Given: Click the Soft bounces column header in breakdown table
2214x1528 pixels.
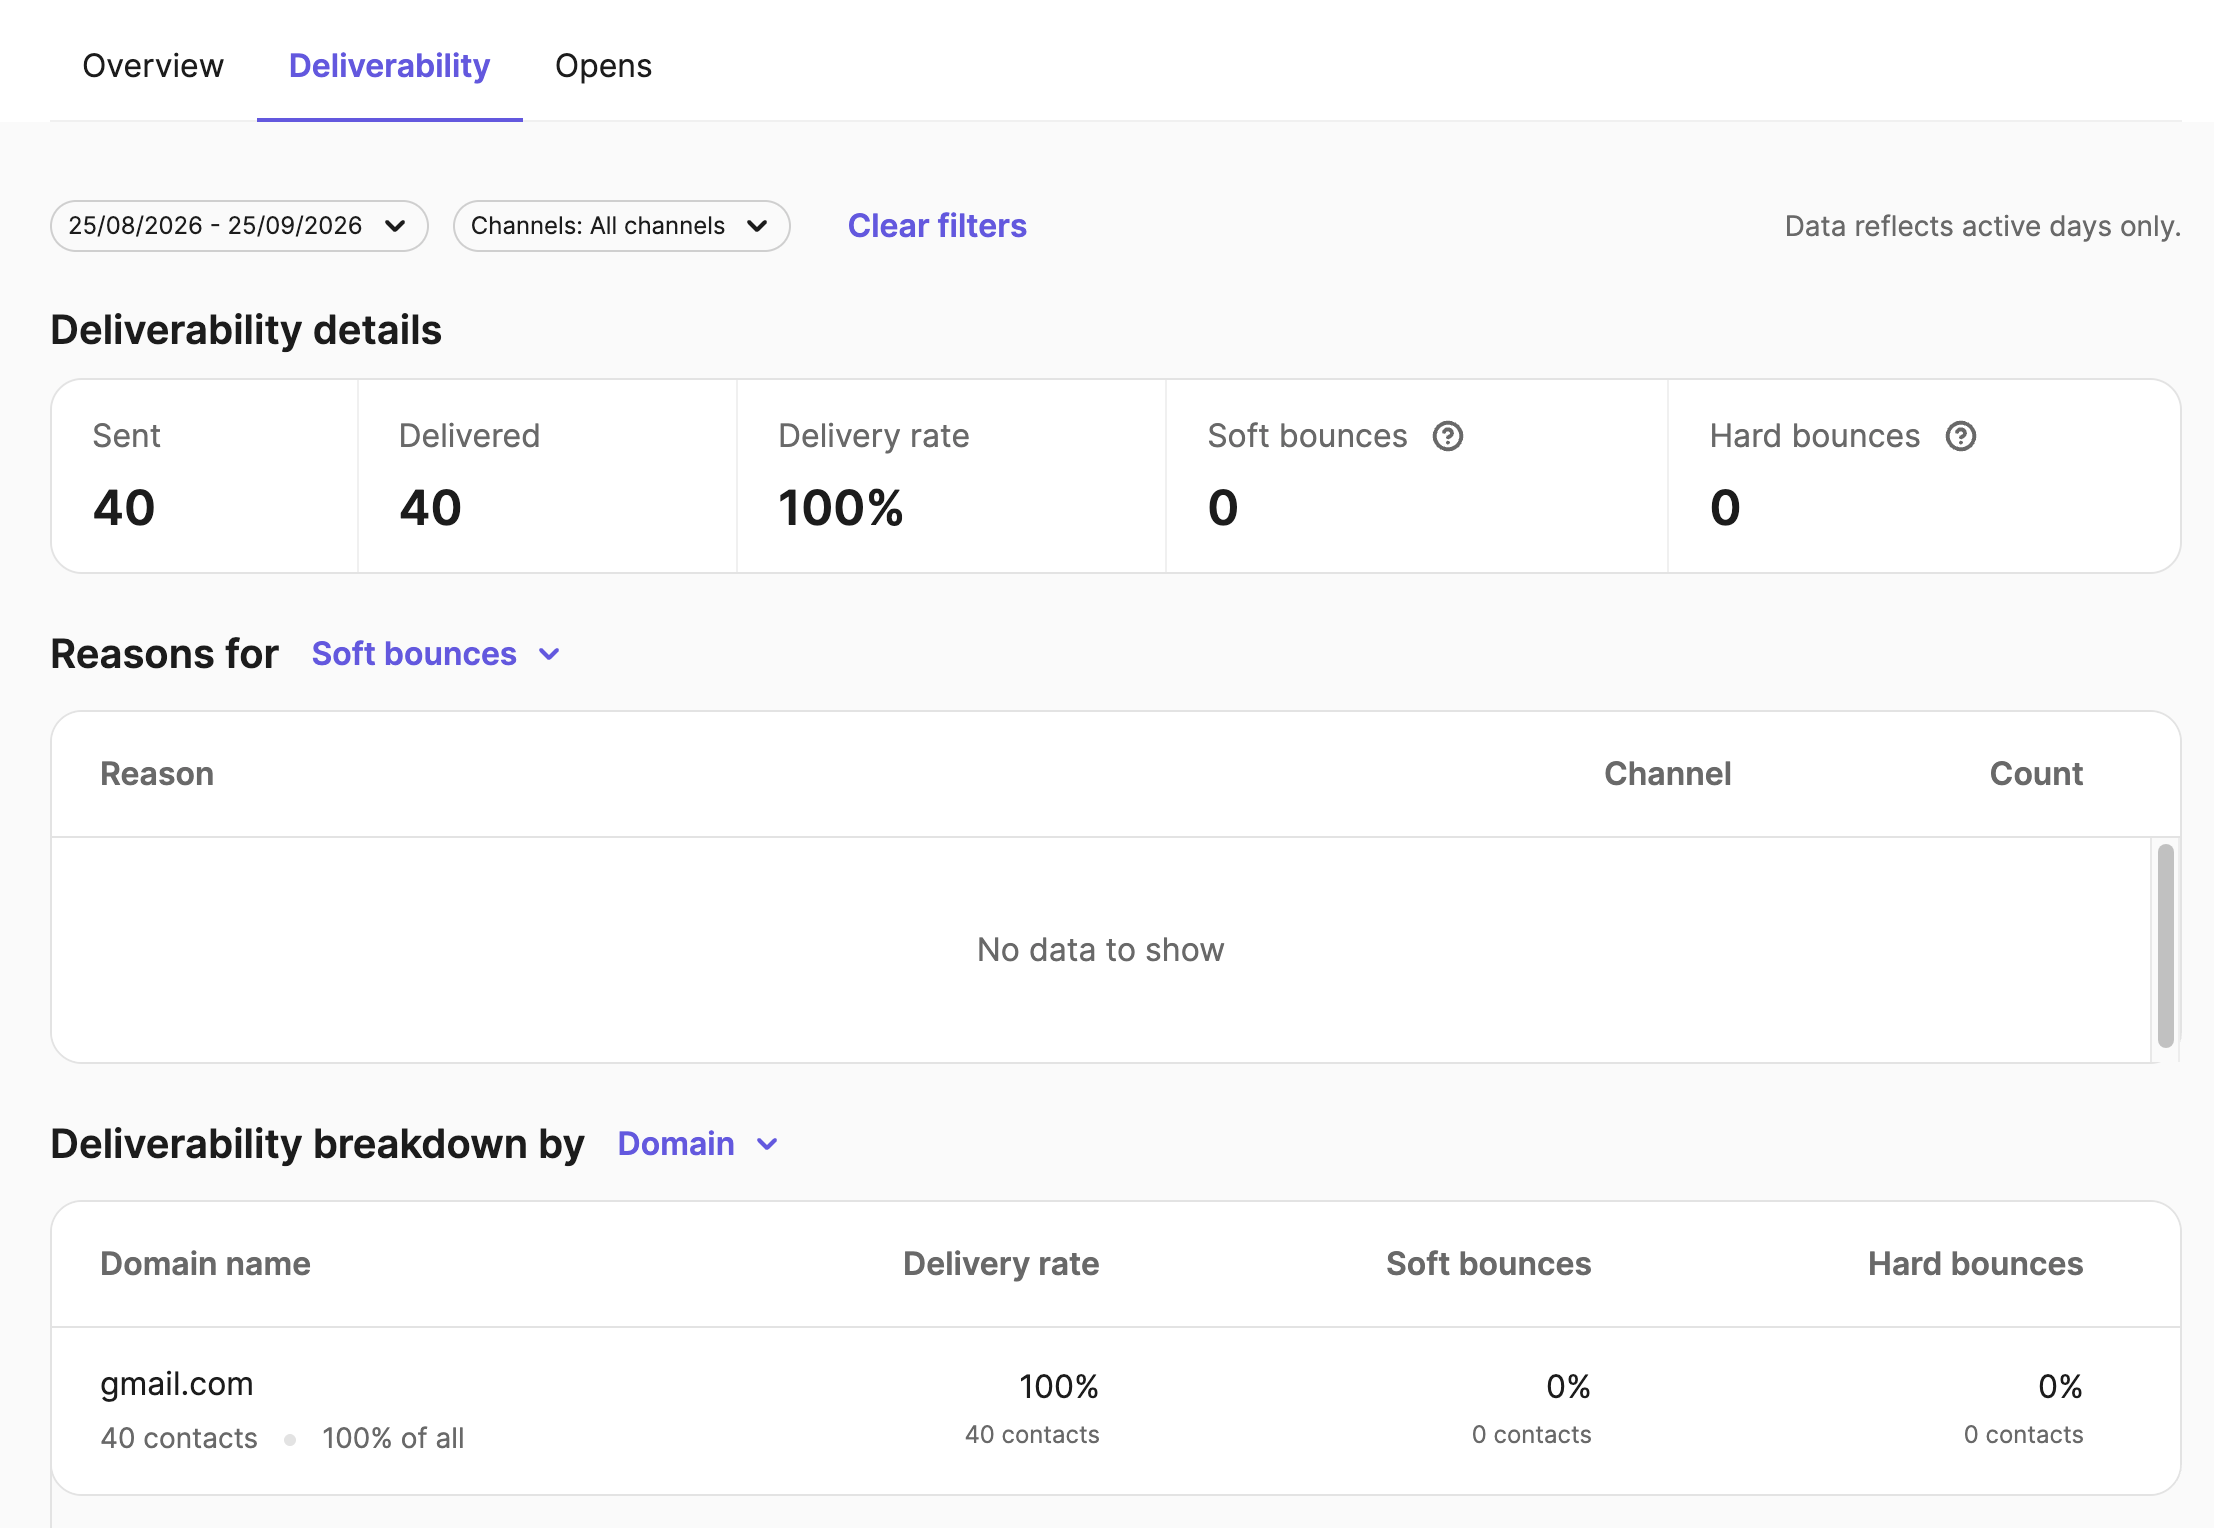Looking at the screenshot, I should click(x=1488, y=1264).
